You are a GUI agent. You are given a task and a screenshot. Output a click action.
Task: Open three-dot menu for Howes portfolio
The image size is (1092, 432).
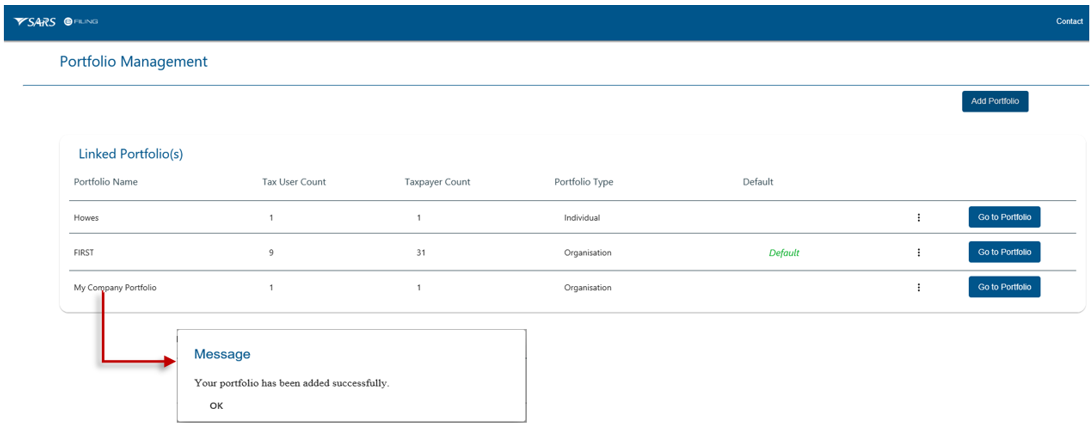[x=918, y=218]
